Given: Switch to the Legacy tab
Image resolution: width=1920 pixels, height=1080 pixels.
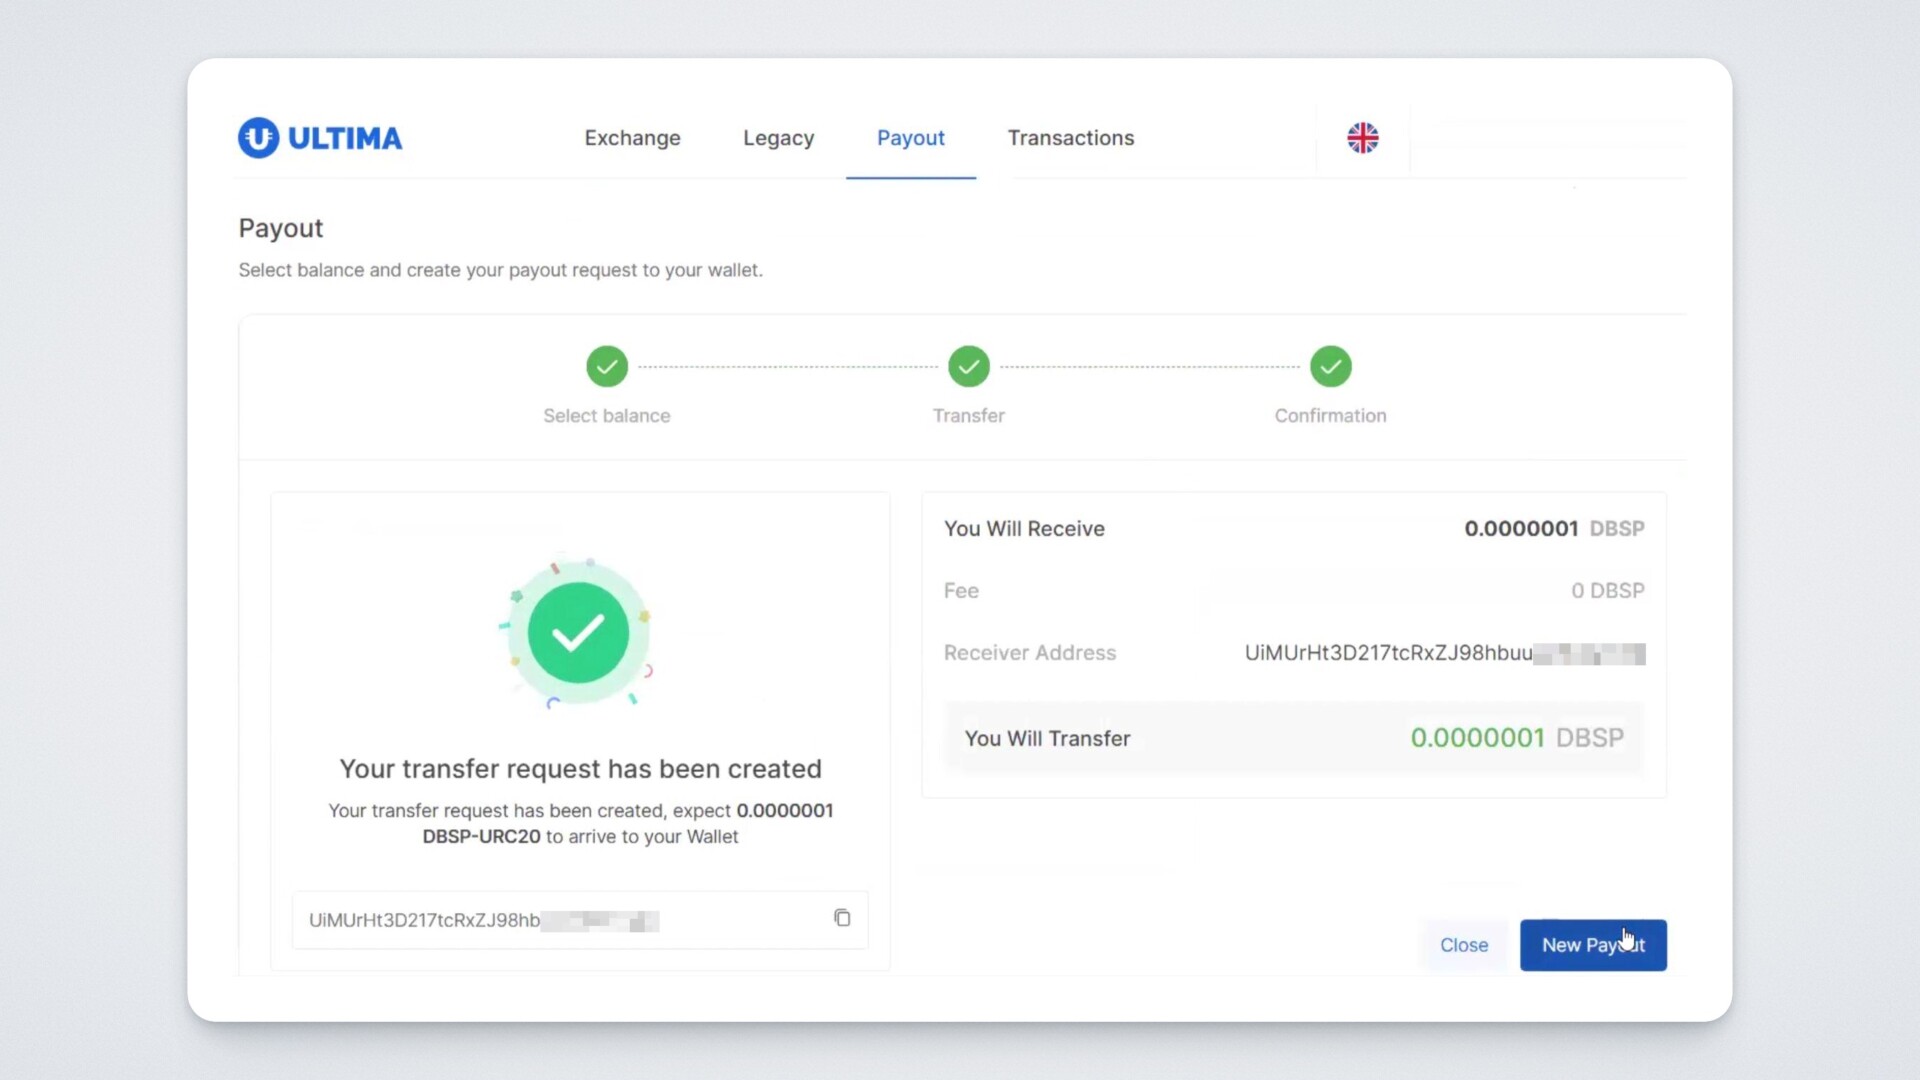Looking at the screenshot, I should click(x=778, y=138).
